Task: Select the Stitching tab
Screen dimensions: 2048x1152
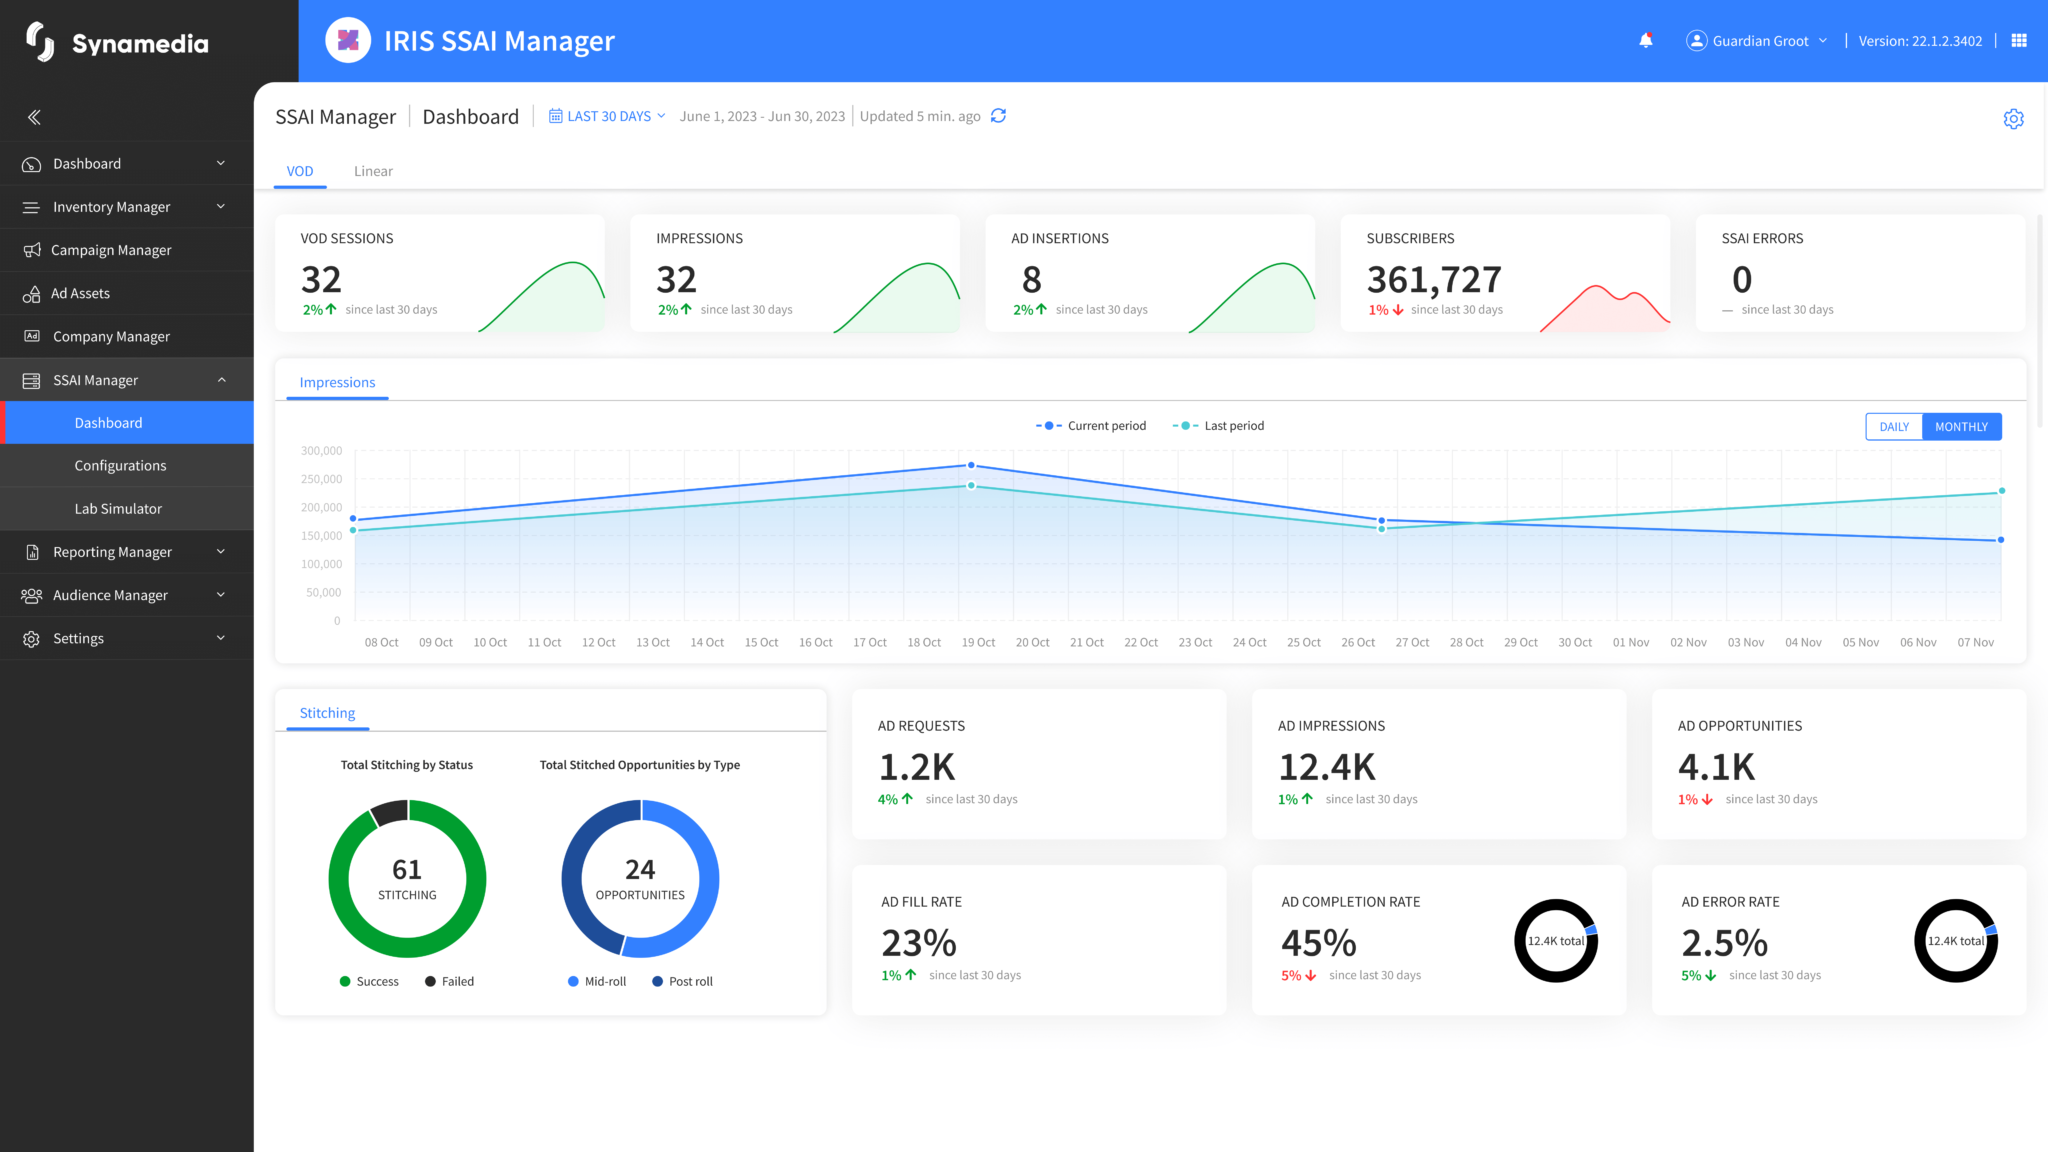Action: pos(327,713)
